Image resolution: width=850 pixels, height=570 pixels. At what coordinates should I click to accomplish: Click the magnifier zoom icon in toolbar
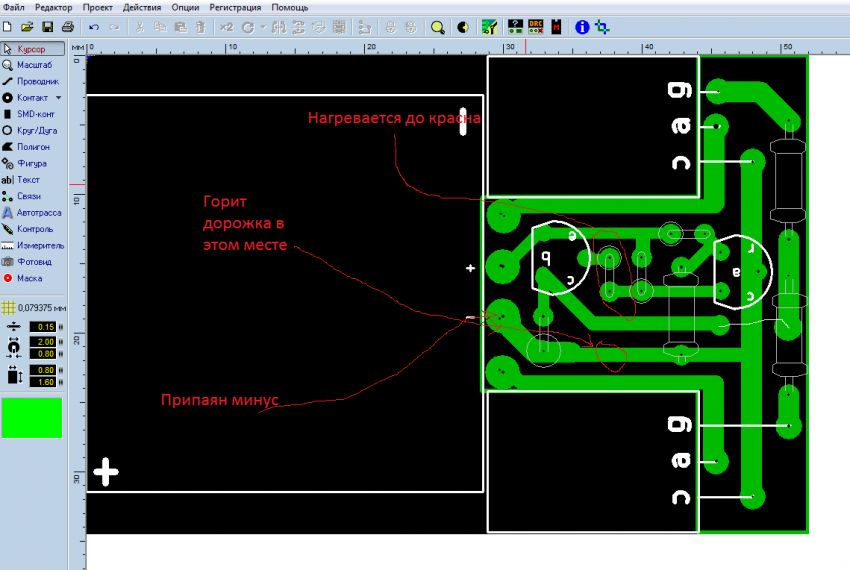tap(437, 27)
